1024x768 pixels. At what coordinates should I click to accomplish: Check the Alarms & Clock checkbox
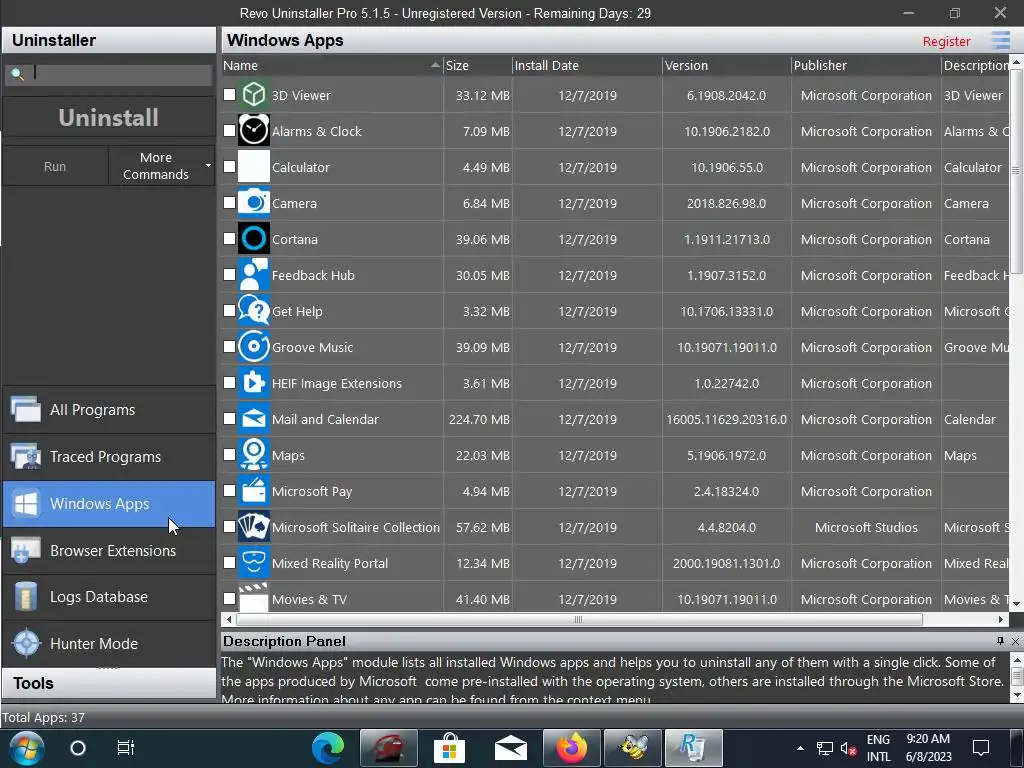coord(229,131)
